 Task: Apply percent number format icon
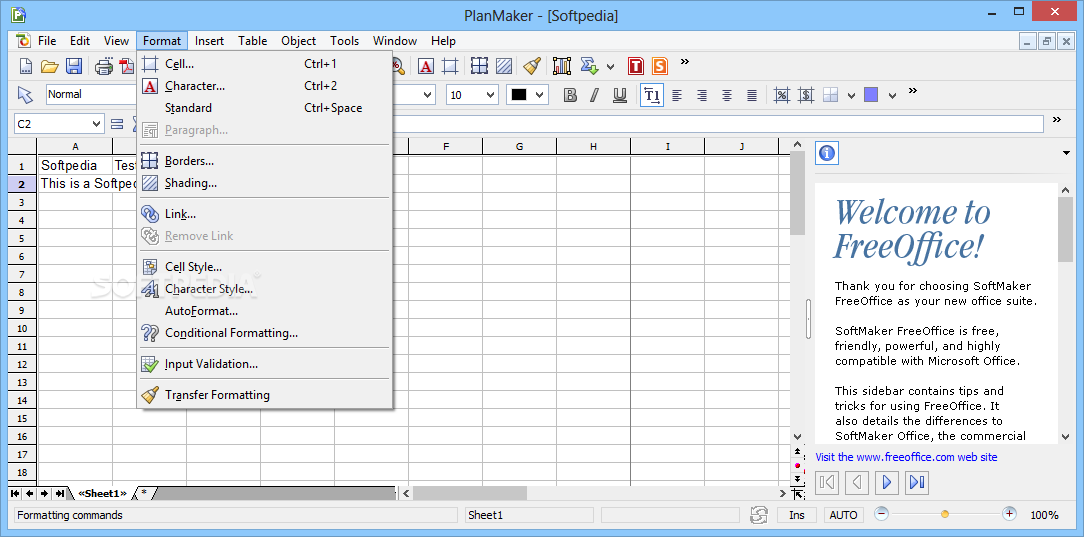[x=782, y=95]
